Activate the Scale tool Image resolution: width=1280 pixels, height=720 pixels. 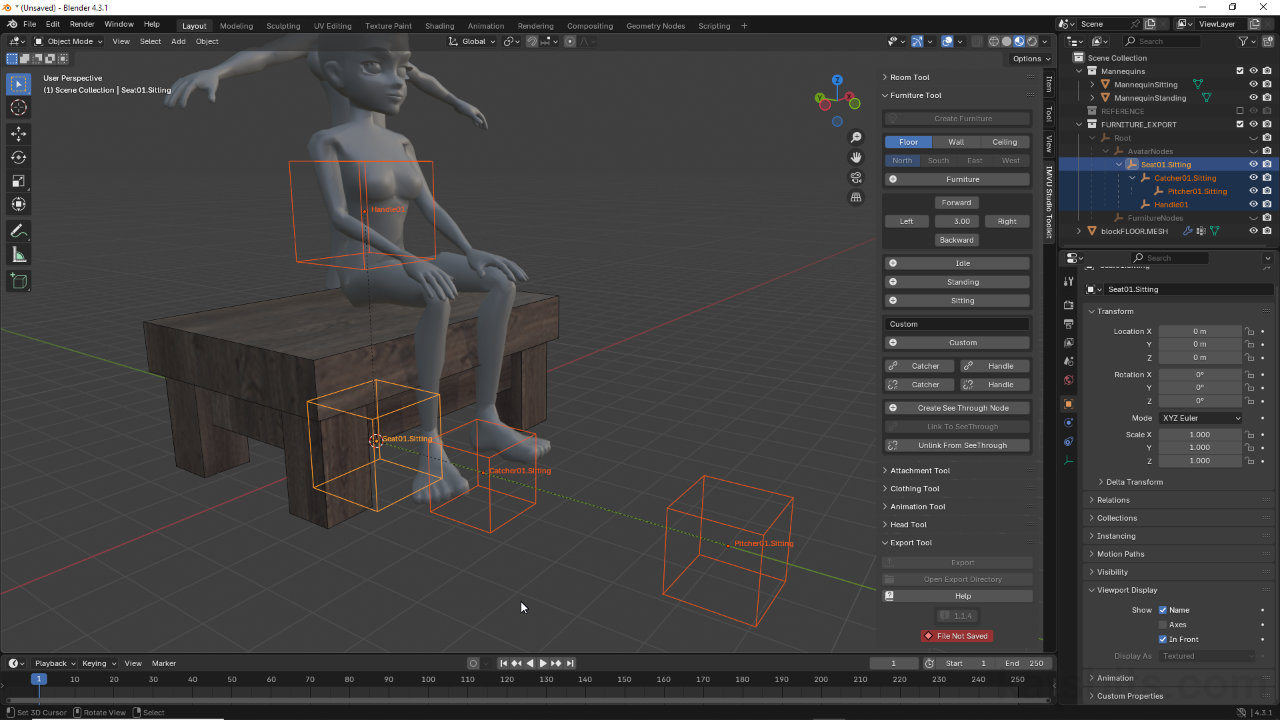point(18,181)
